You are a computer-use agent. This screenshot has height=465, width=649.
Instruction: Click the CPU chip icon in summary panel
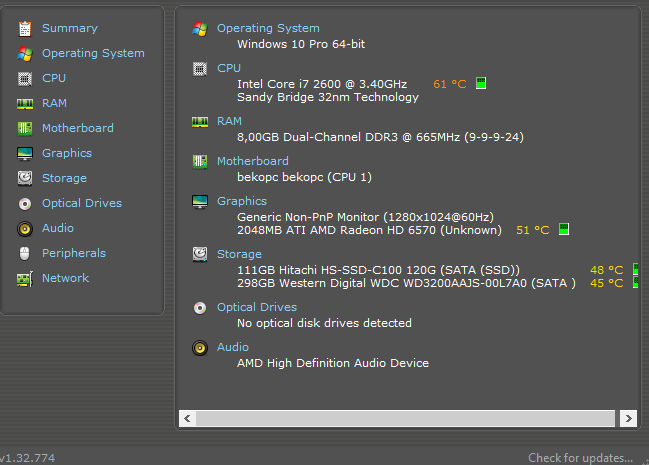[x=200, y=69]
